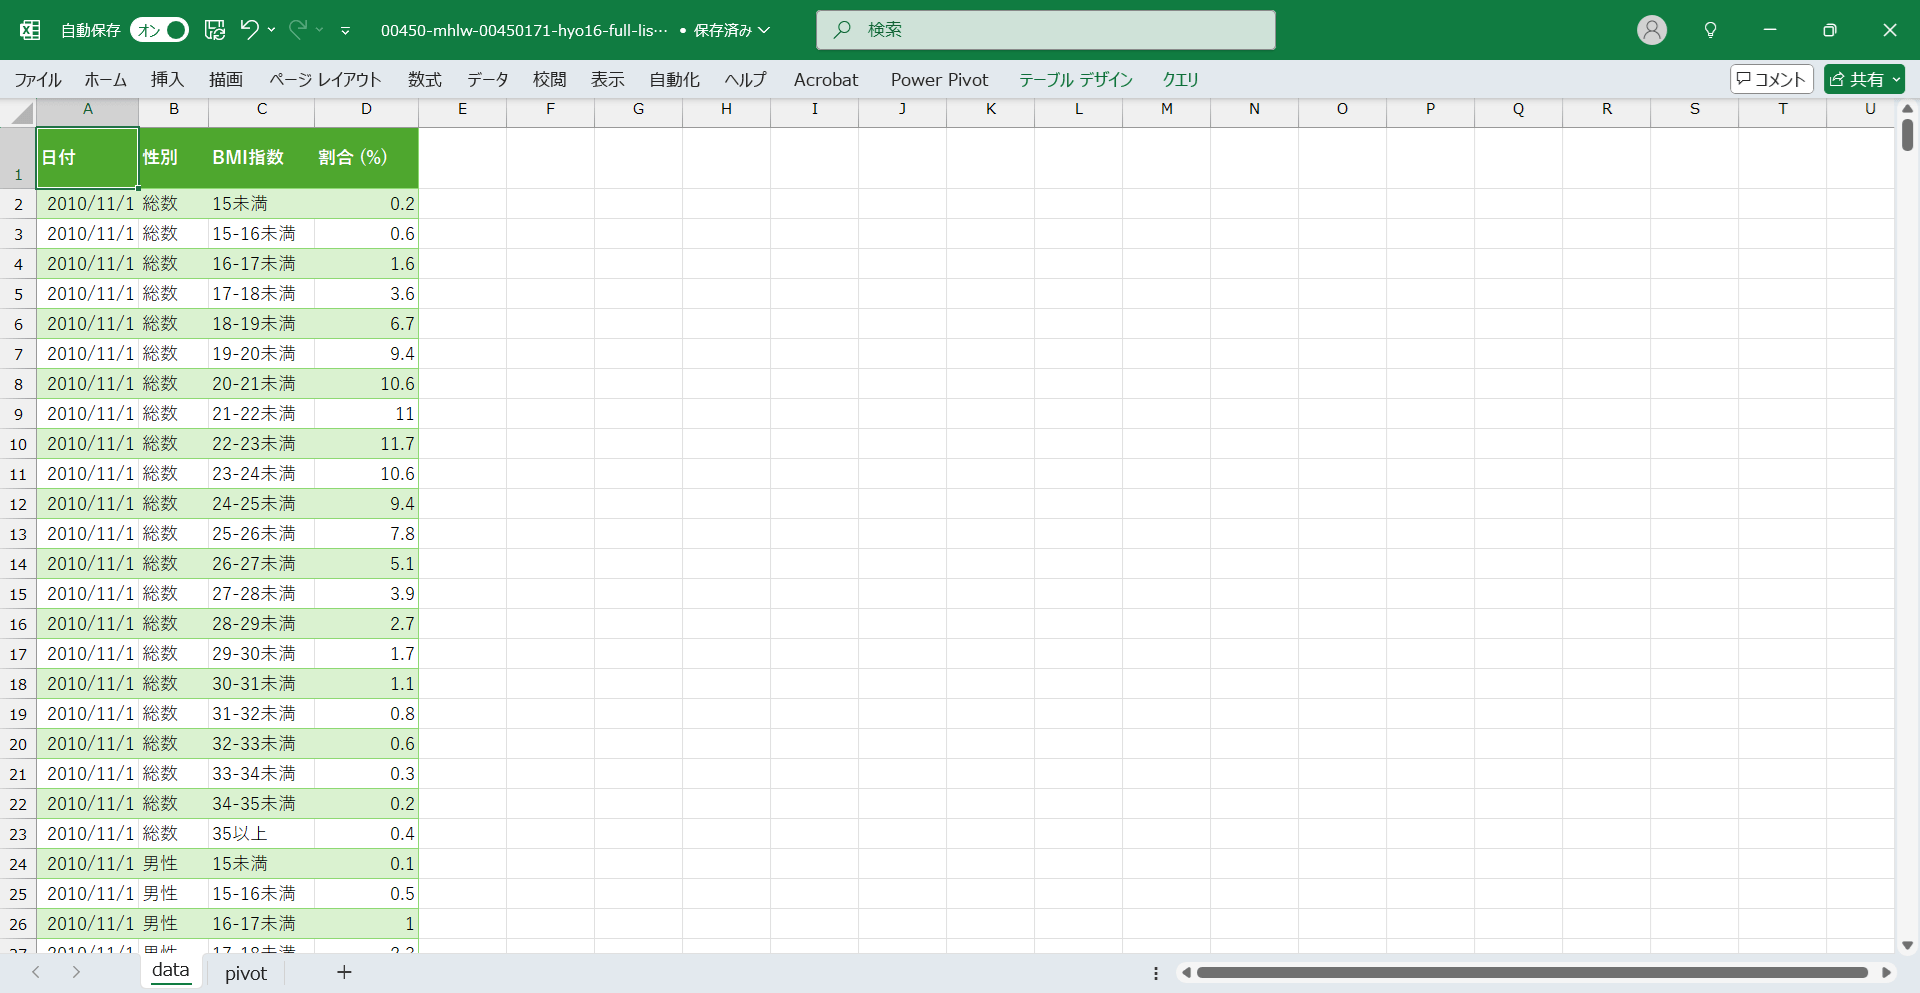Screen dimensions: 1920x993
Task: Toggle the AutoSave switch off
Action: pyautogui.click(x=160, y=30)
